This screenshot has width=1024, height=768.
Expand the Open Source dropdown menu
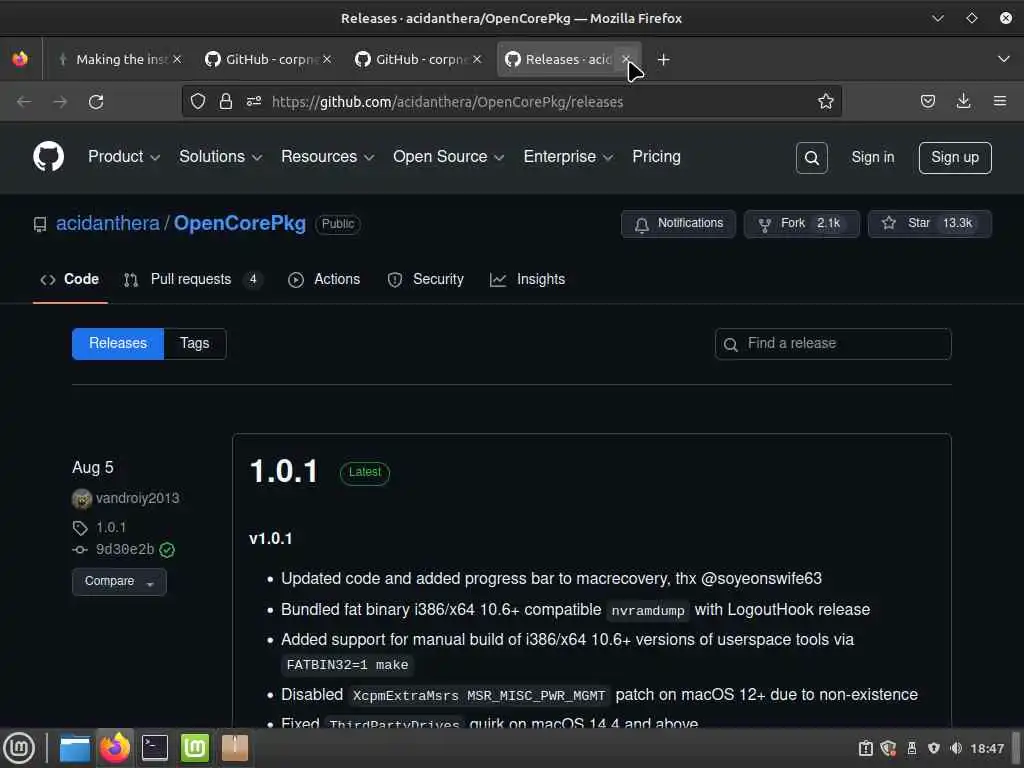[x=448, y=157]
